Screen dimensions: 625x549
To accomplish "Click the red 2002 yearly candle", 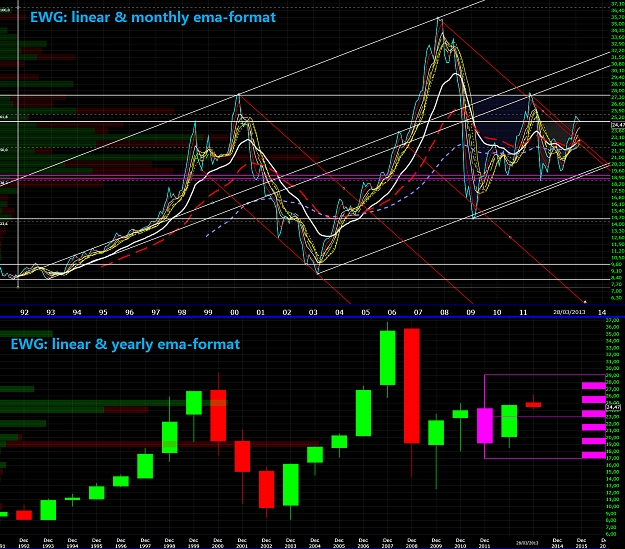I will (x=266, y=489).
